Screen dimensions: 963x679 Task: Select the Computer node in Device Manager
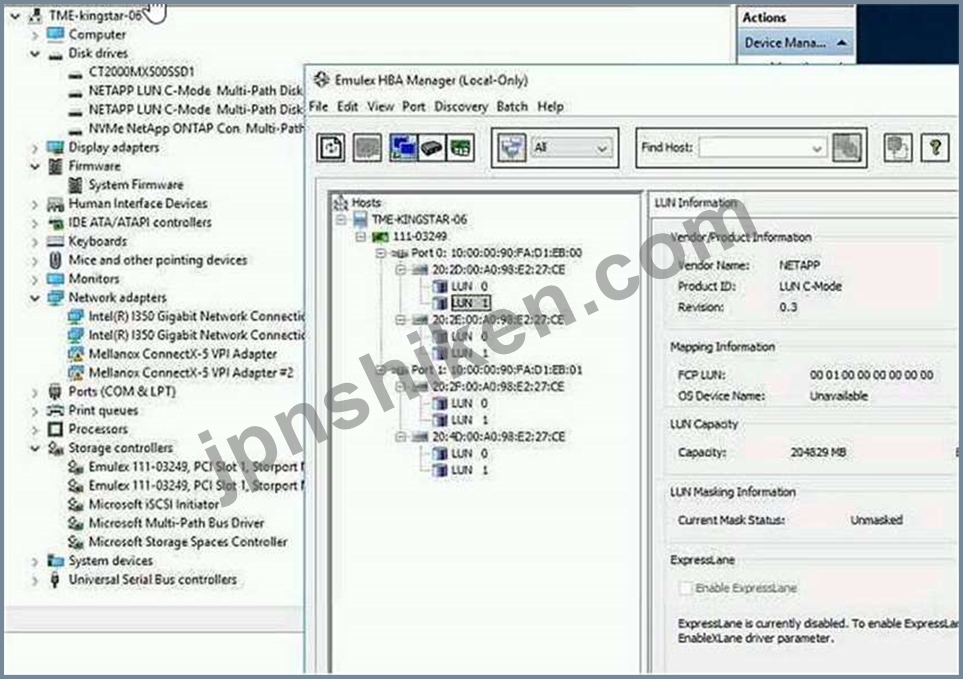coord(97,35)
